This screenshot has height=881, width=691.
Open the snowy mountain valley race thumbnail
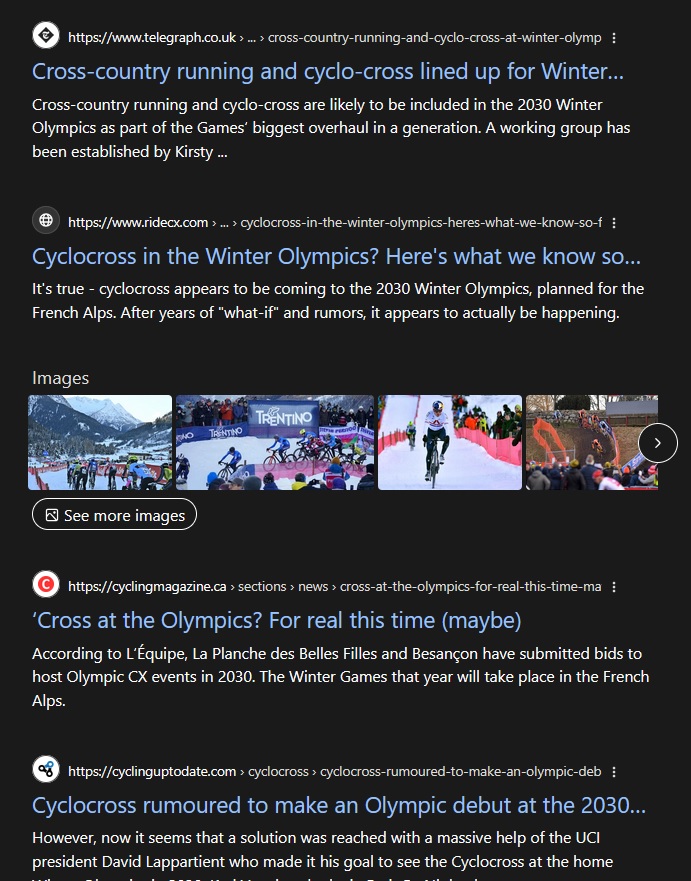coord(100,442)
